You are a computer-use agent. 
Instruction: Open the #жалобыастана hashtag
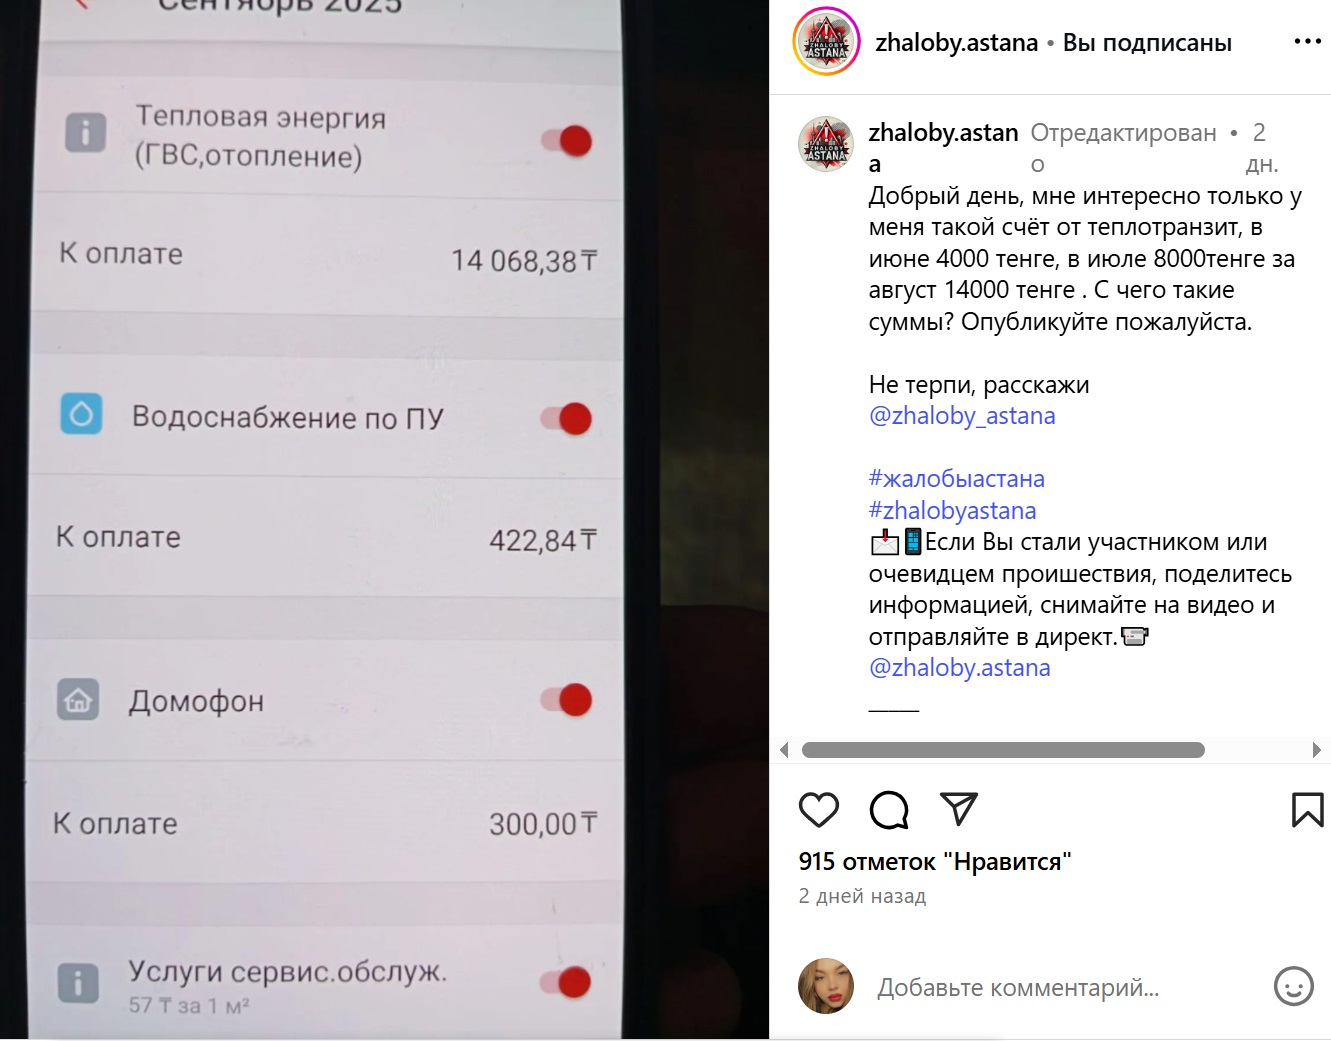(x=957, y=479)
